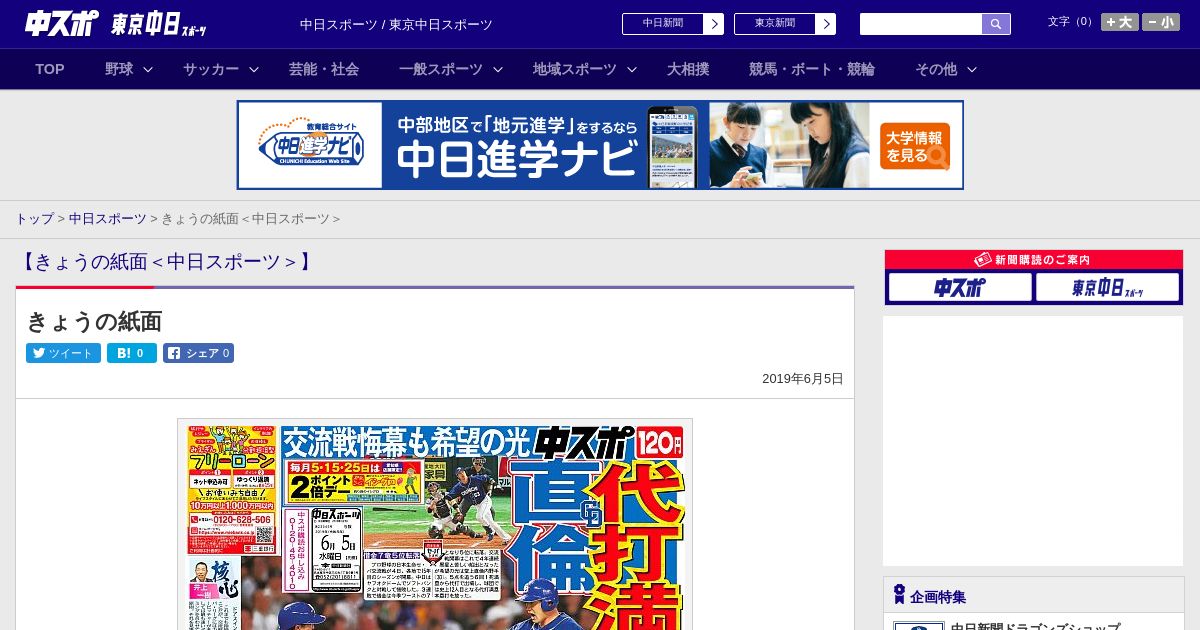Click the 企画特集 section icon
This screenshot has height=630, width=1200.
(x=899, y=595)
